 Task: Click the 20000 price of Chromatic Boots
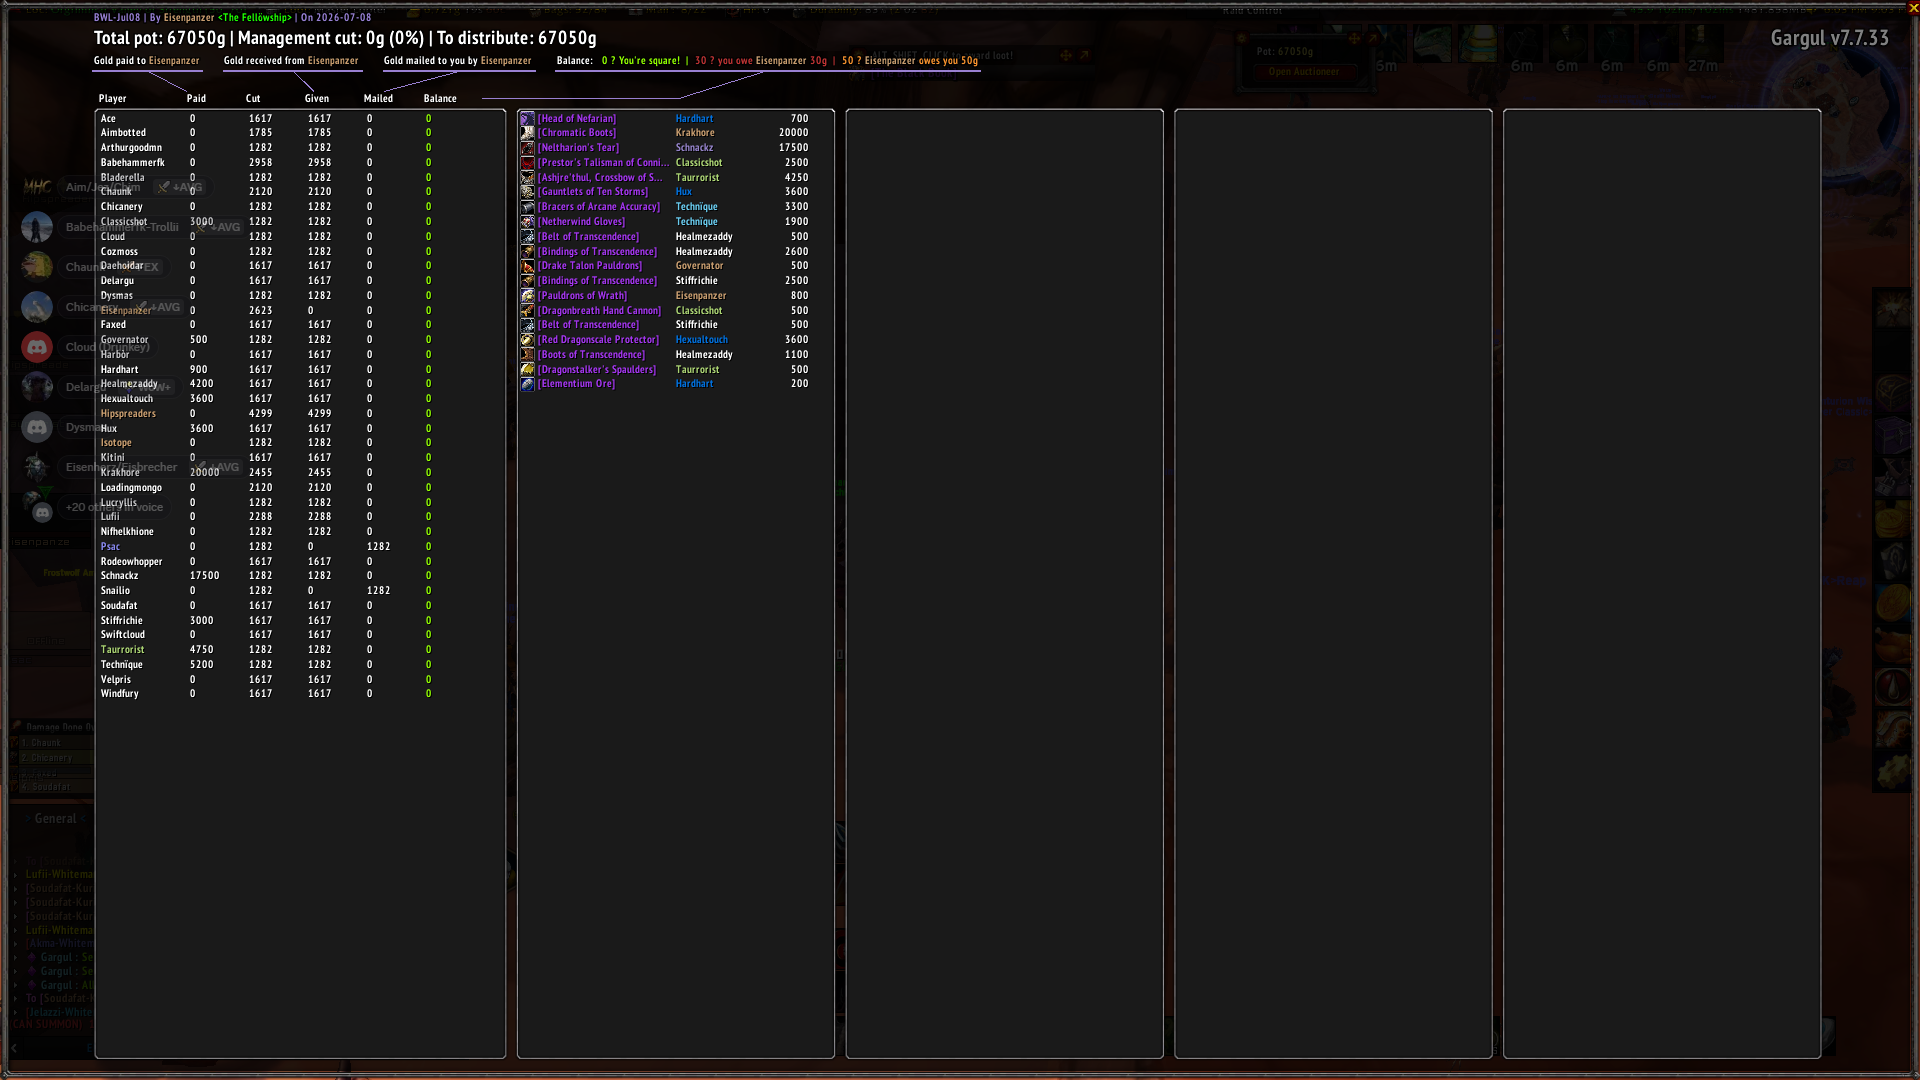(x=794, y=133)
